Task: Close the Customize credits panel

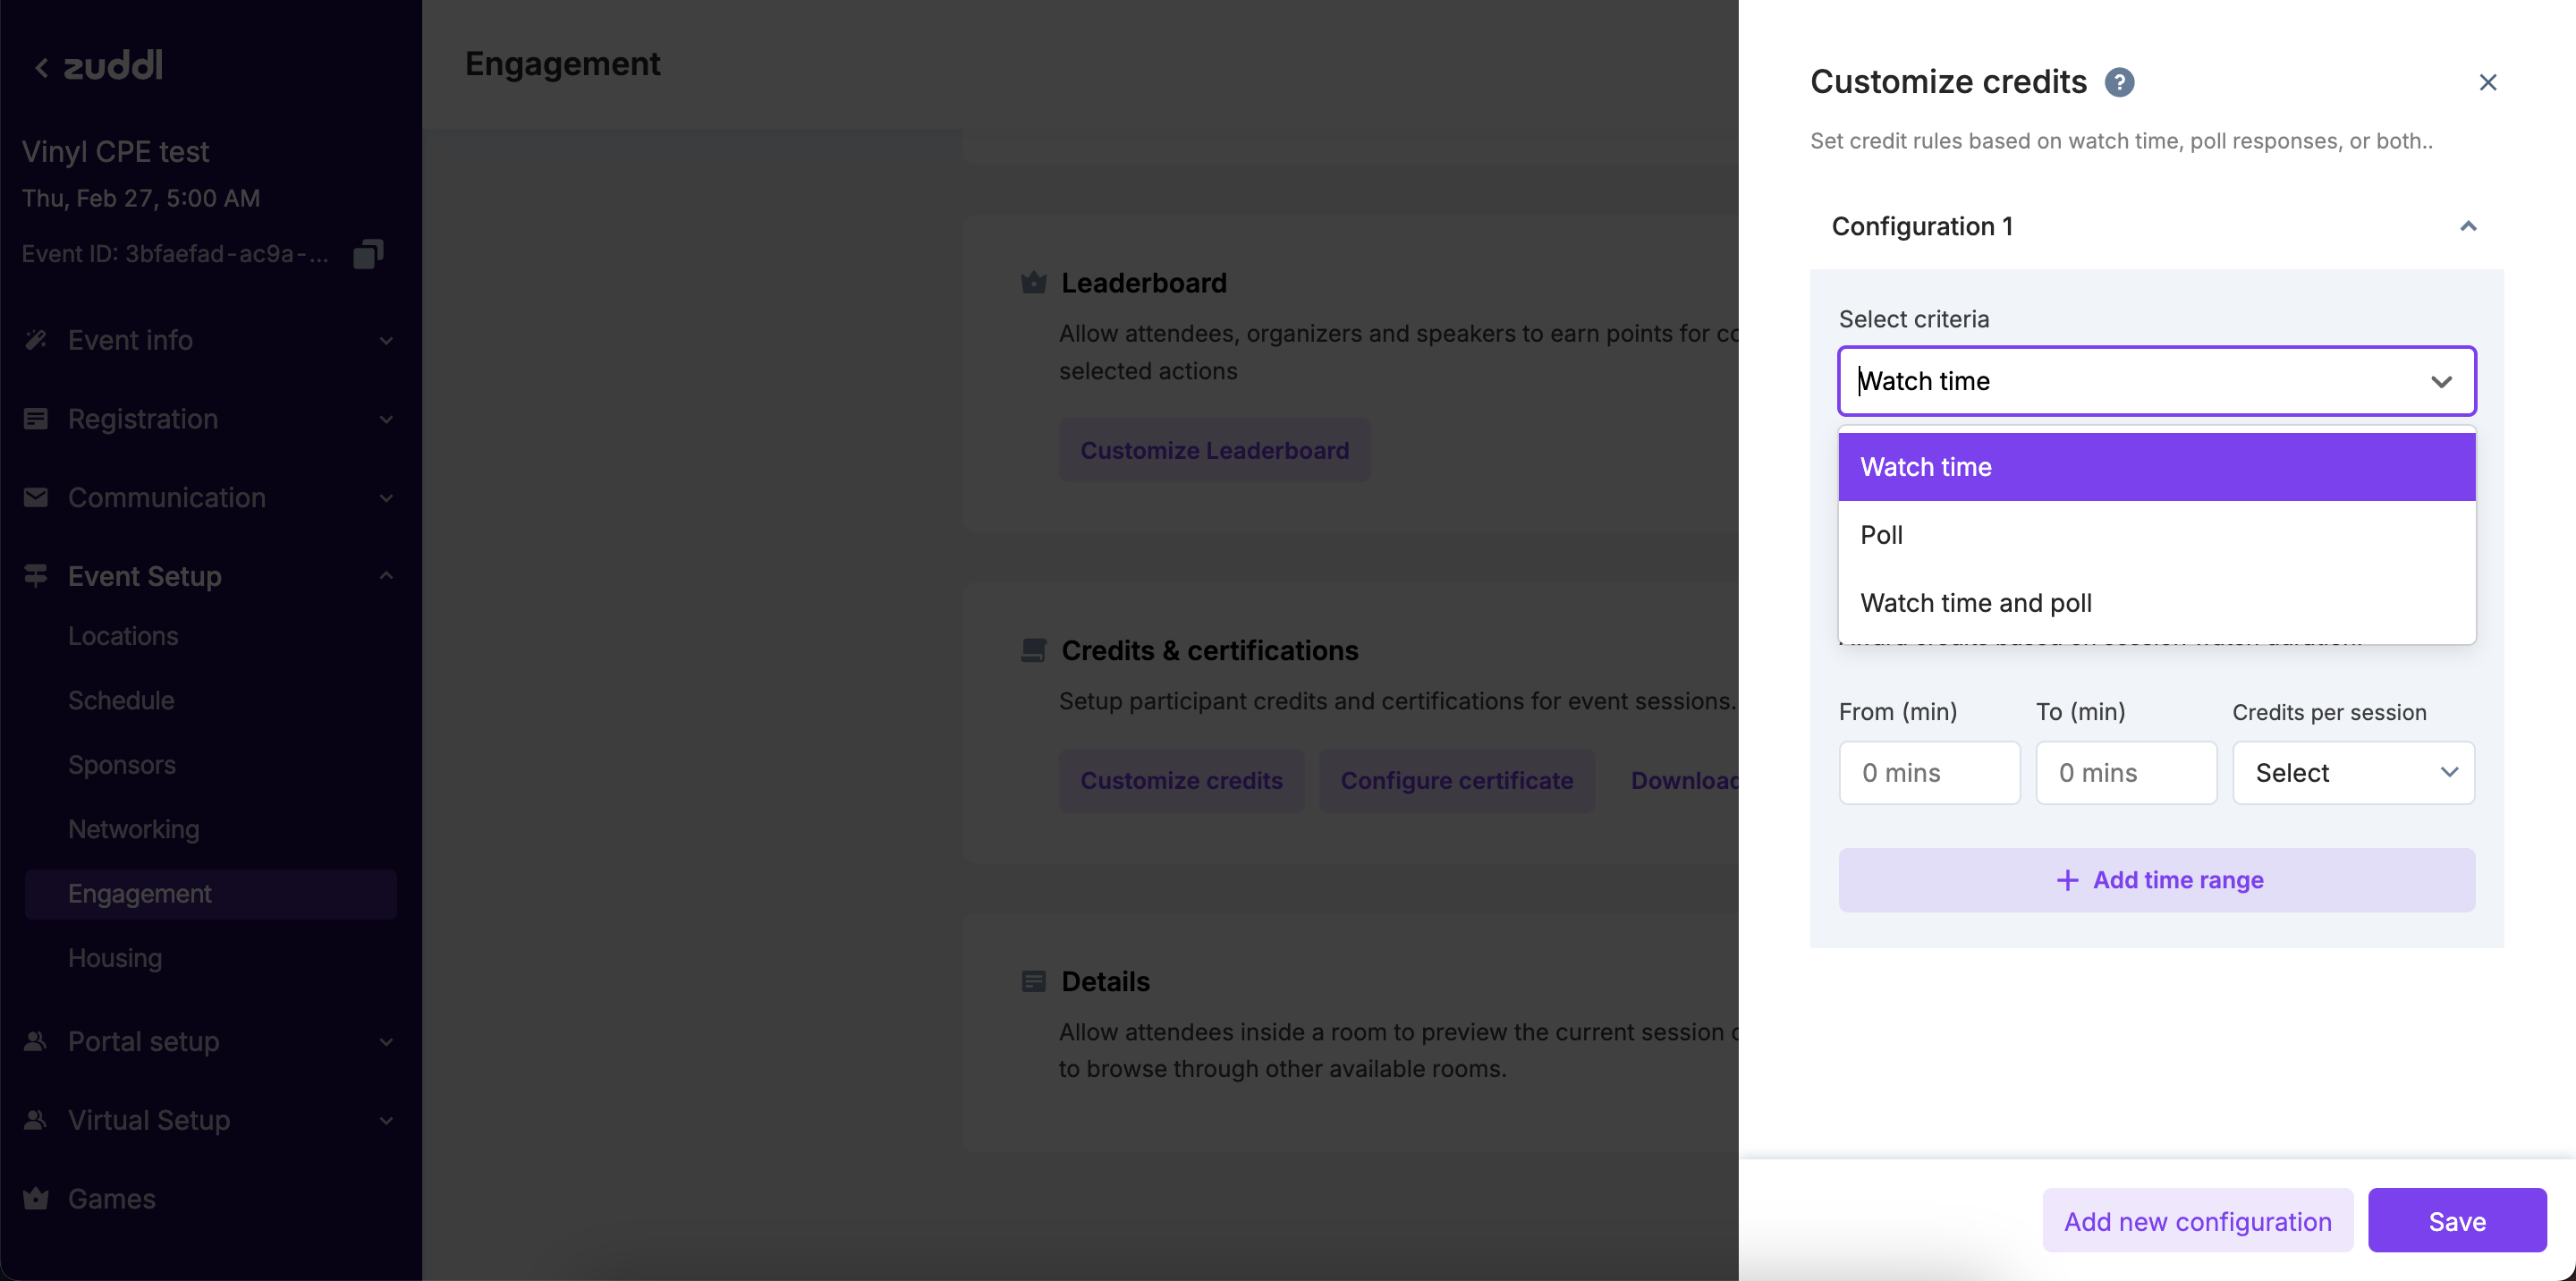Action: (2487, 82)
